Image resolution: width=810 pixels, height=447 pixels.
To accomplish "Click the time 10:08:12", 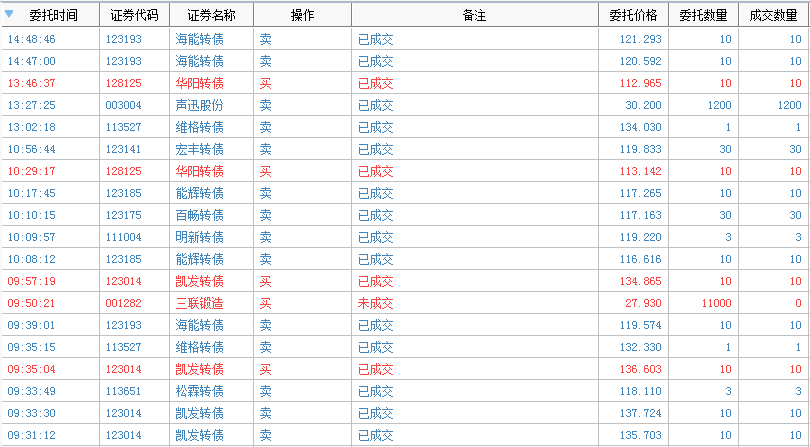I will 32,259.
